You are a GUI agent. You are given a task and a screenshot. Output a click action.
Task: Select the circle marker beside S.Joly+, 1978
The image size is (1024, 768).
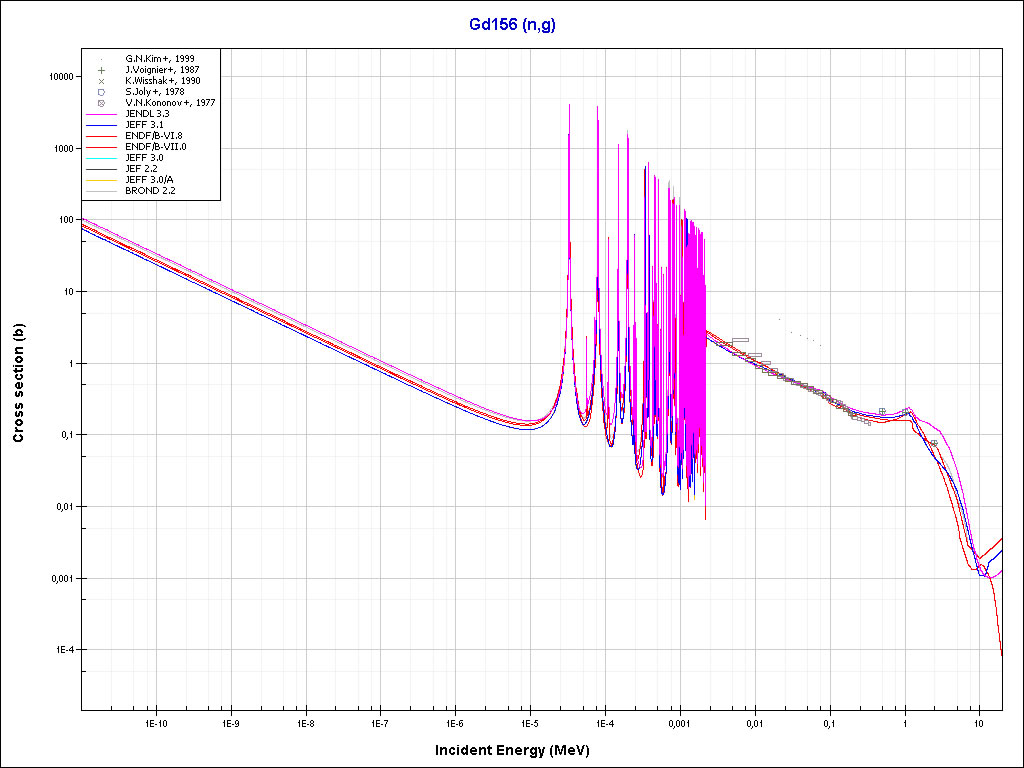click(102, 92)
